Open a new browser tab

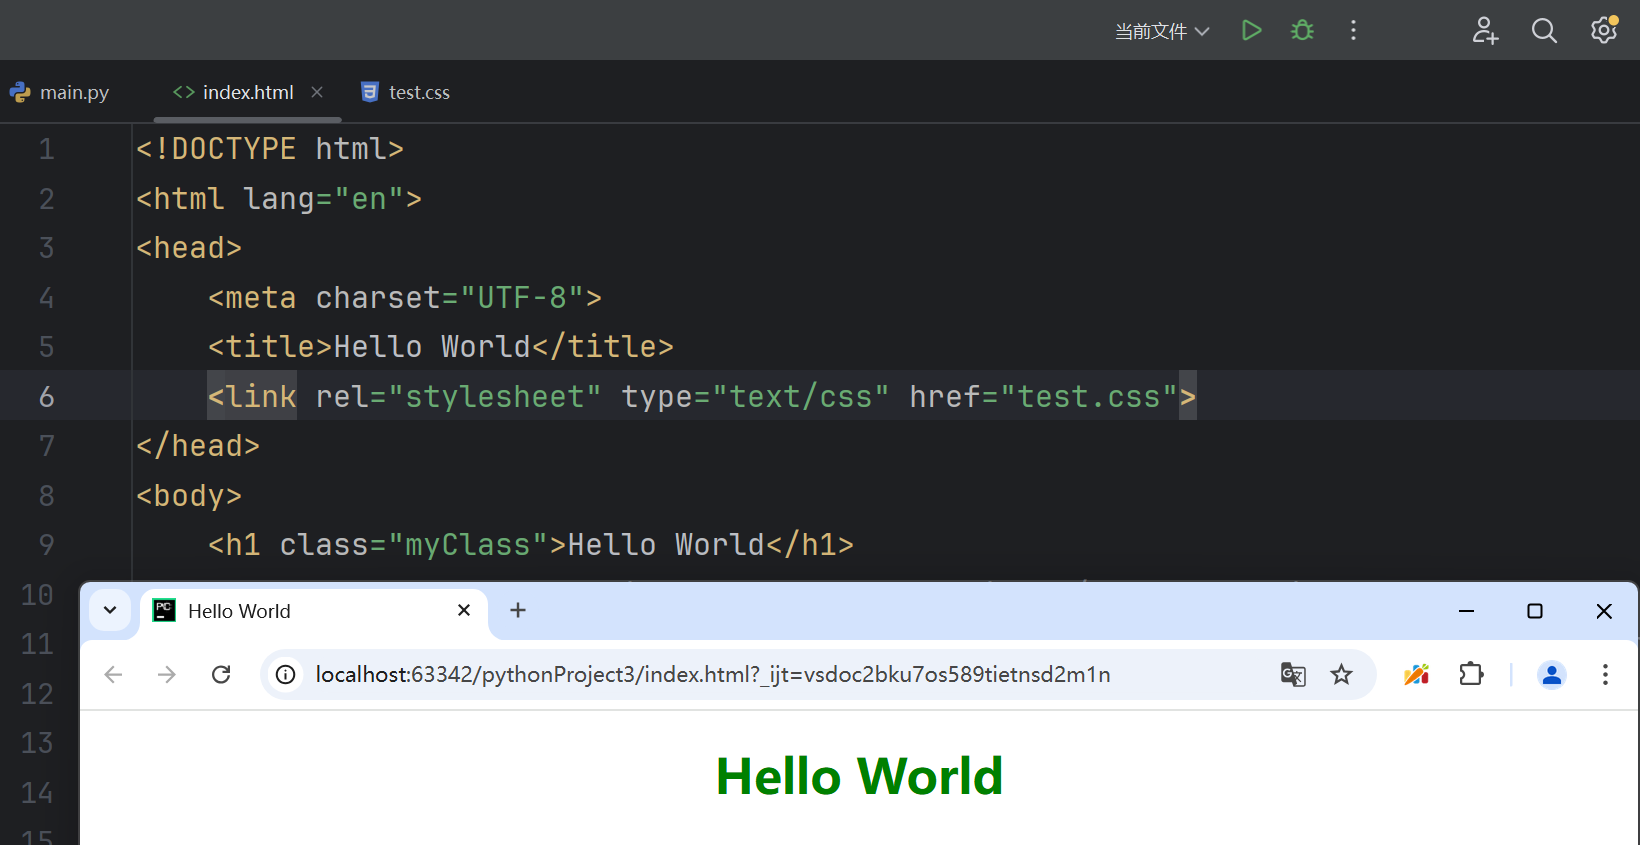[x=518, y=610]
